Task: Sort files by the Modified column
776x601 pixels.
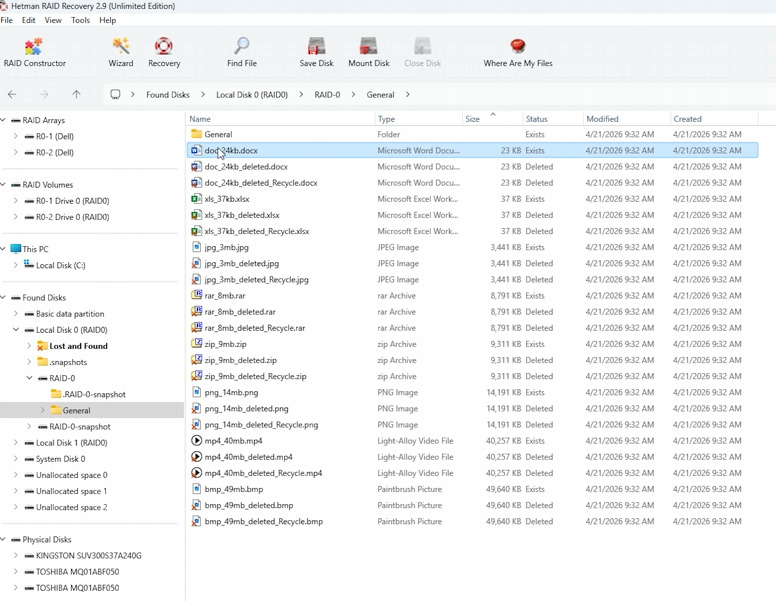Action: [x=627, y=119]
